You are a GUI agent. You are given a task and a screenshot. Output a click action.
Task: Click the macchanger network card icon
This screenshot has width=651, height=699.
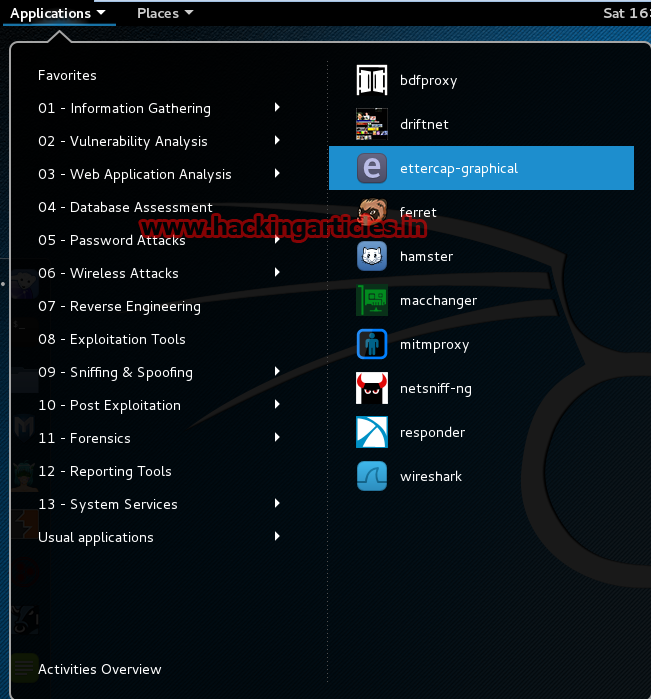pyautogui.click(x=372, y=300)
